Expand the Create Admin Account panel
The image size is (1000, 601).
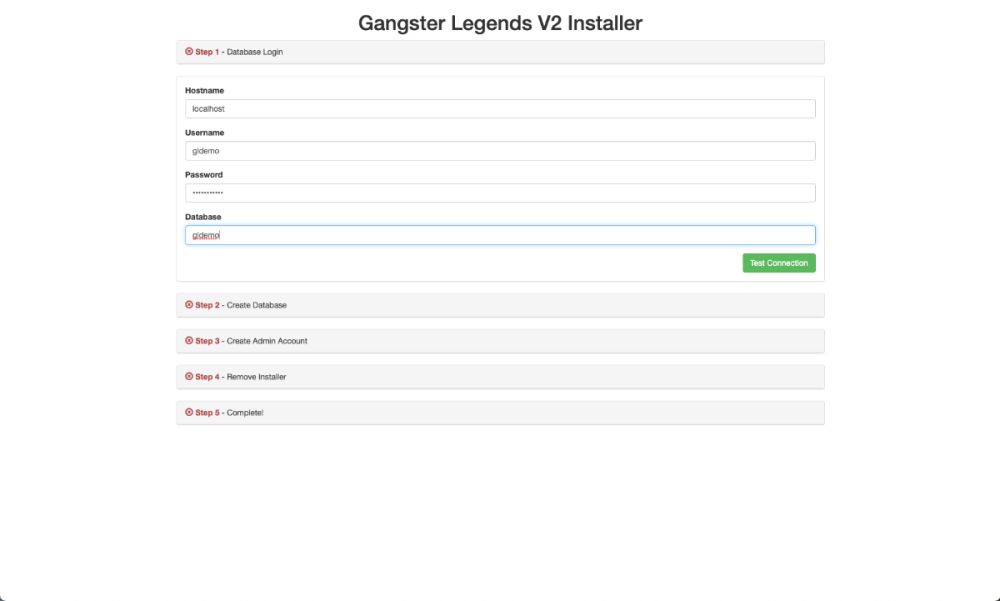[500, 341]
